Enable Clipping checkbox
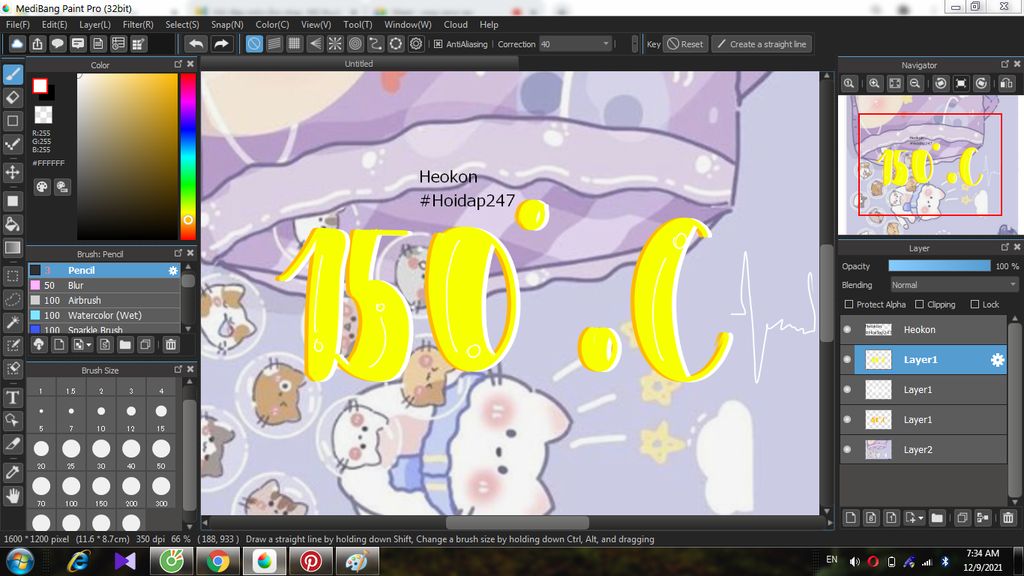This screenshot has width=1024, height=576. [x=920, y=304]
